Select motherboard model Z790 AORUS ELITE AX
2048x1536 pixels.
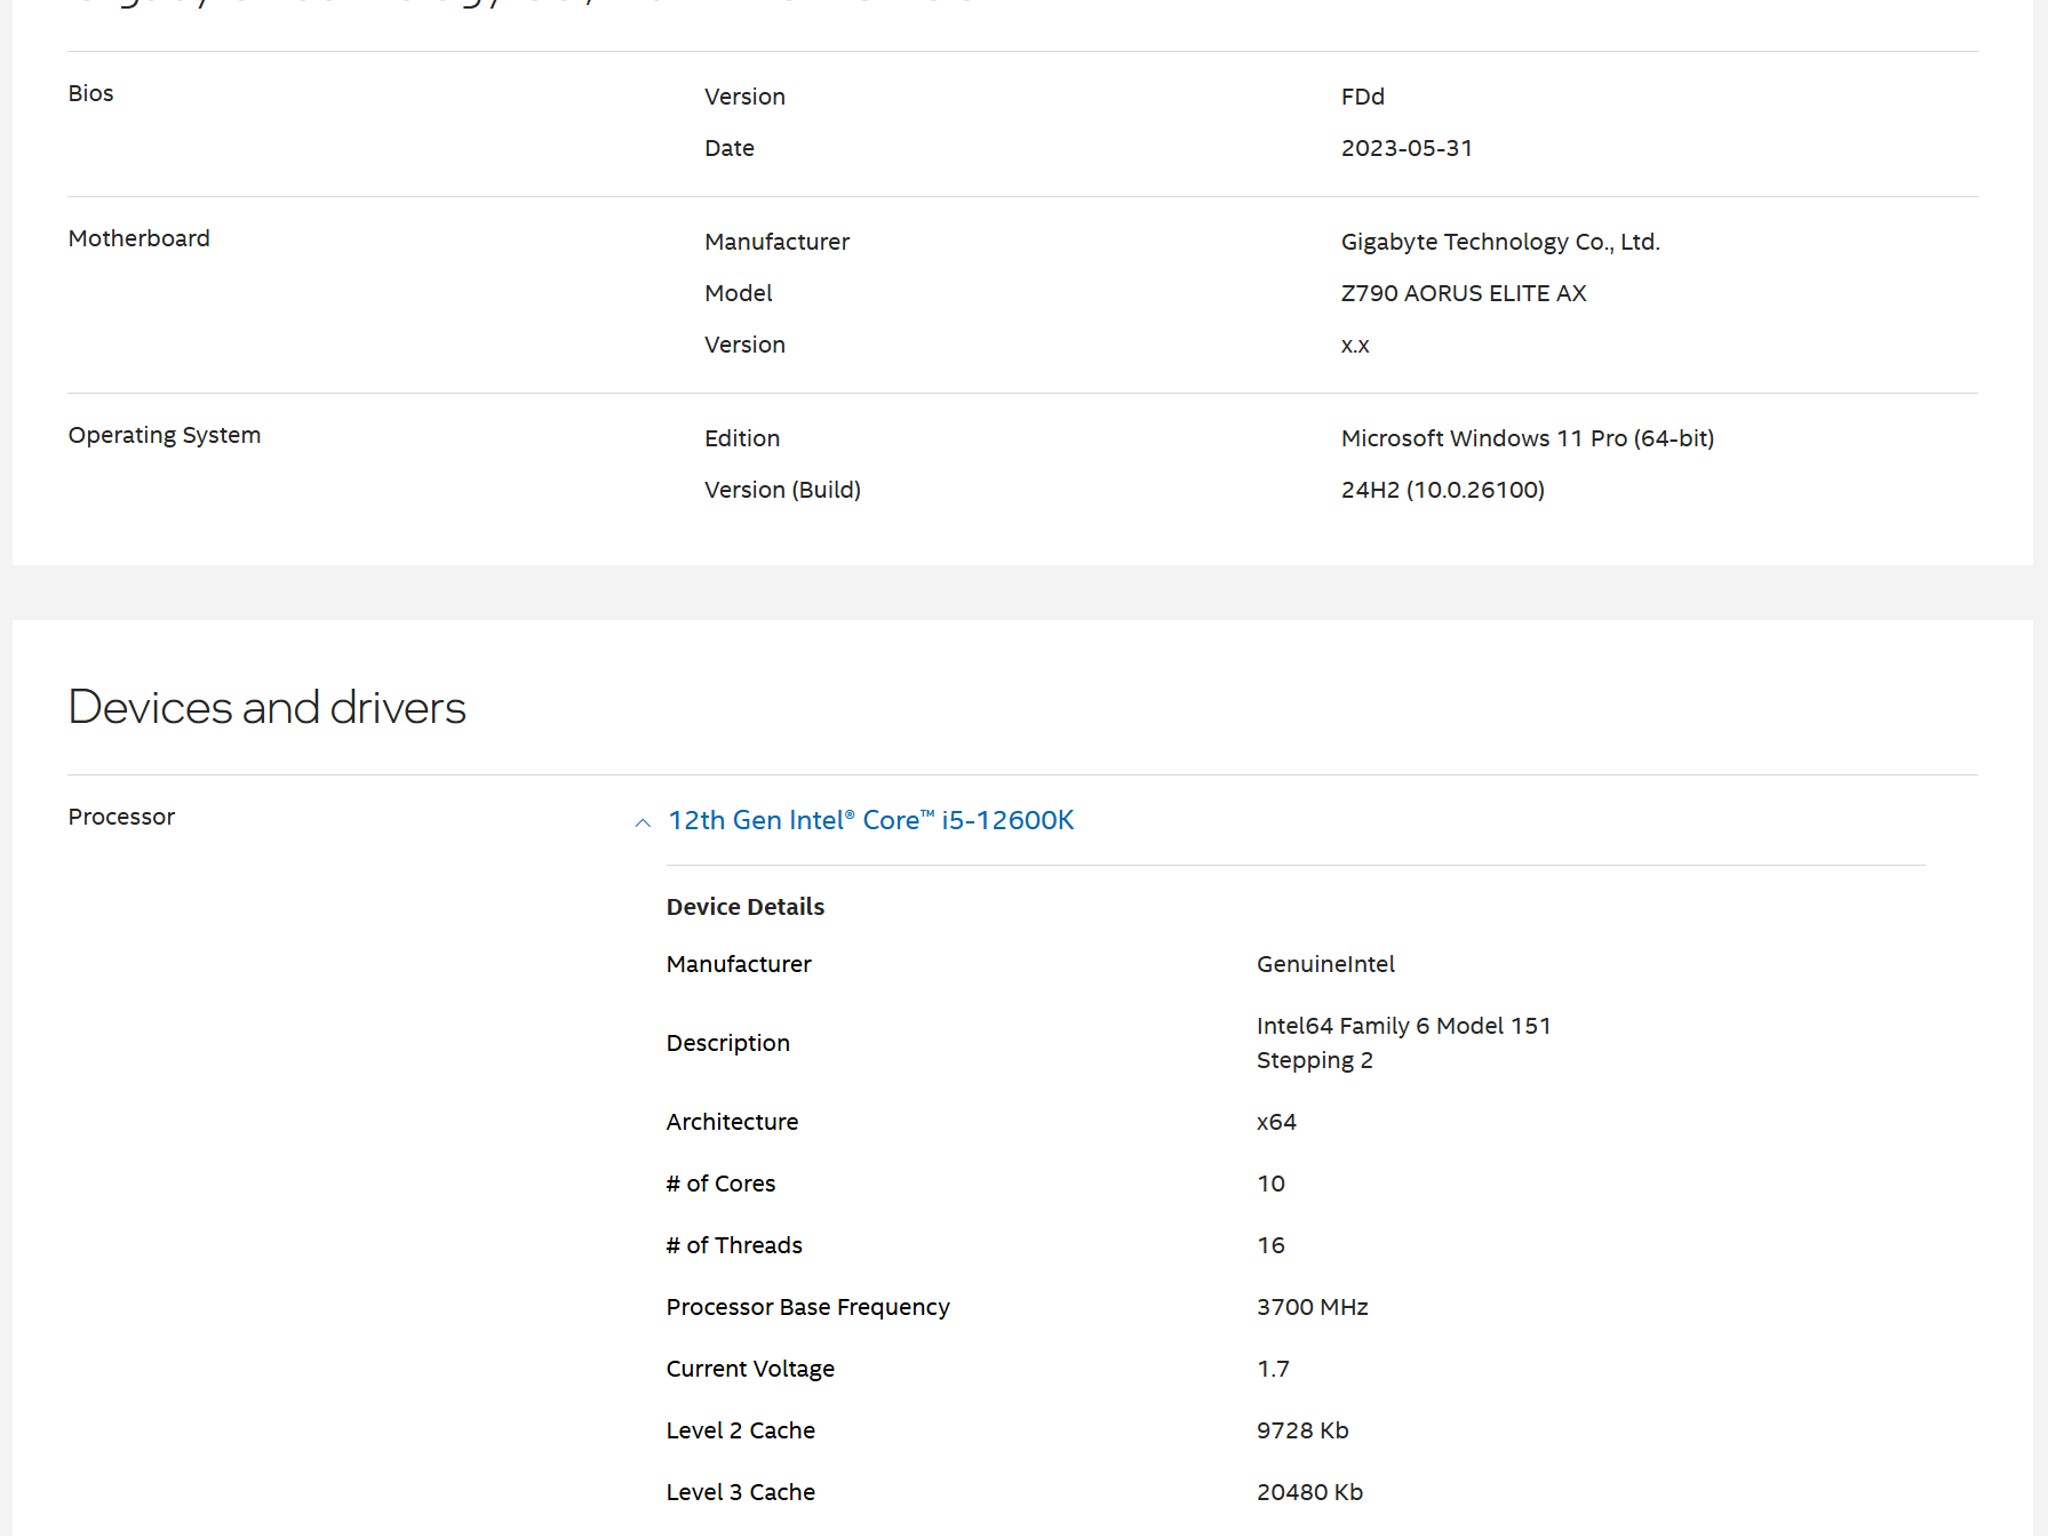click(x=1463, y=293)
